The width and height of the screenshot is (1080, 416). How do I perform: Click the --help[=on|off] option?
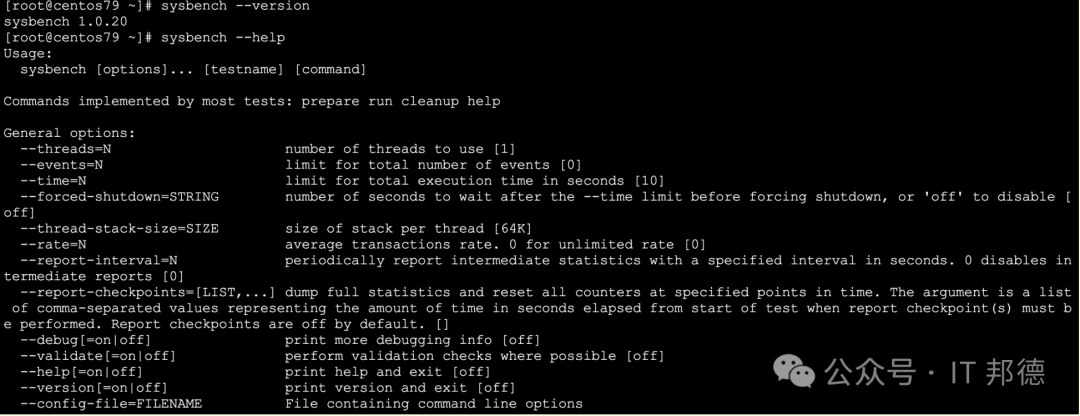(x=81, y=371)
